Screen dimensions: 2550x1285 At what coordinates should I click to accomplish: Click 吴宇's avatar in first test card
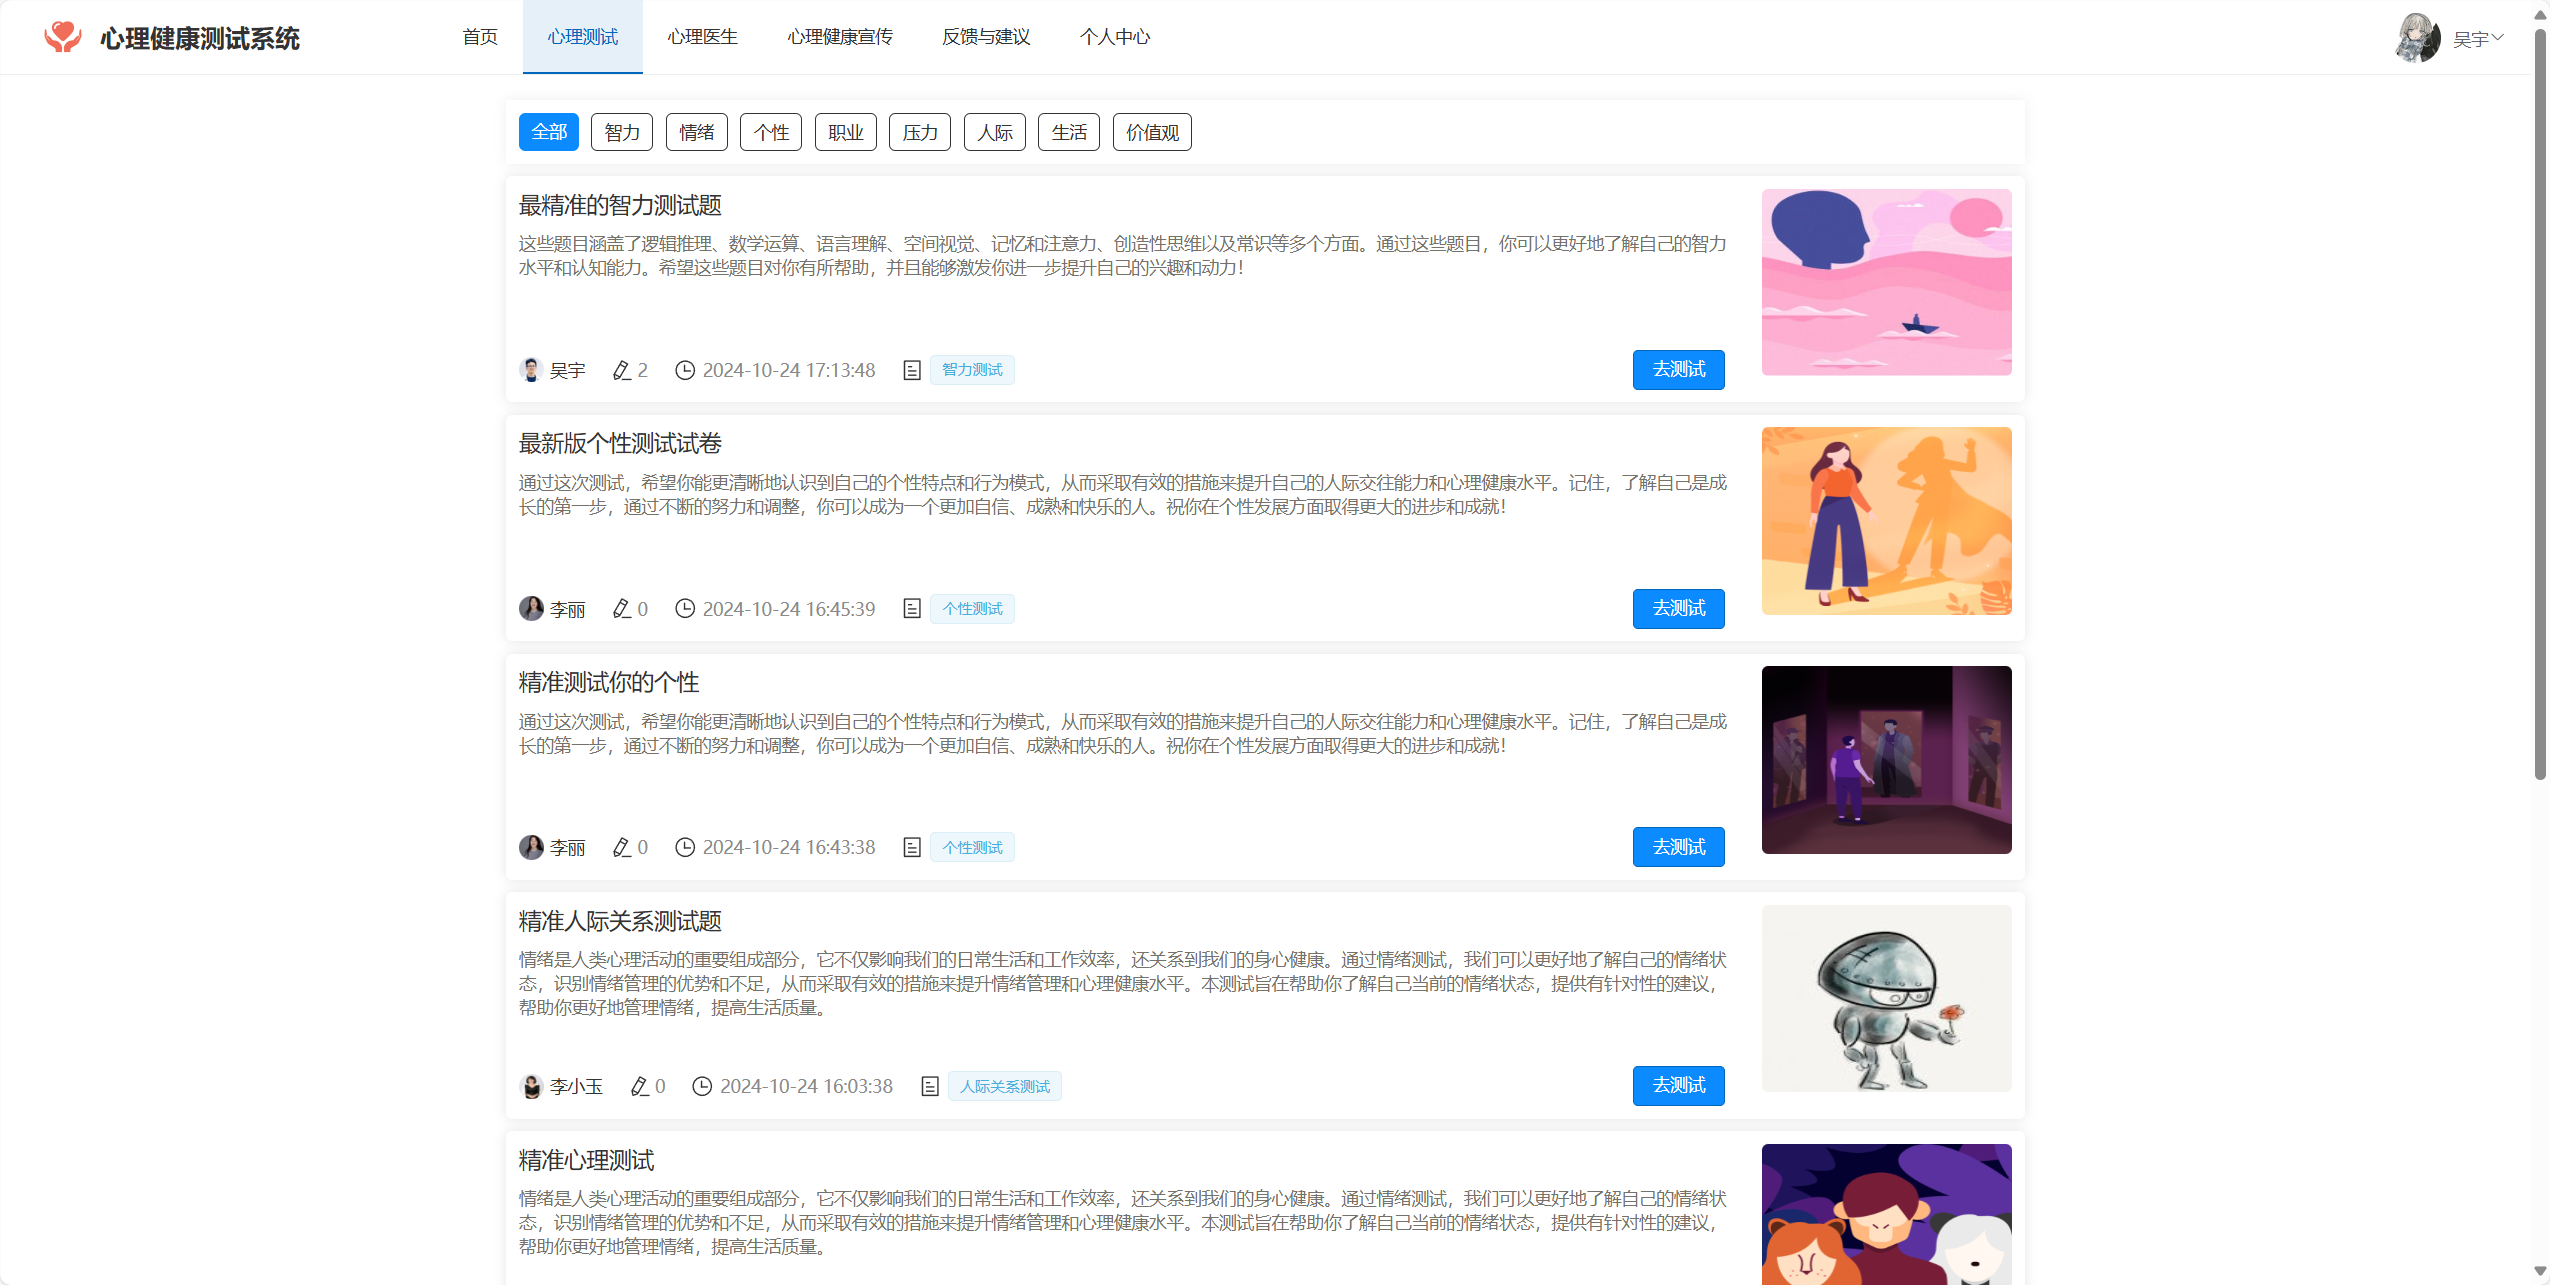coord(531,370)
